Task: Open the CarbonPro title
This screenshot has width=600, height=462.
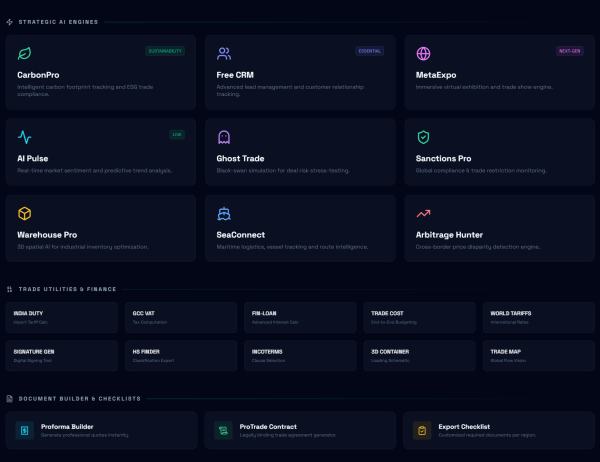Action: (38, 75)
